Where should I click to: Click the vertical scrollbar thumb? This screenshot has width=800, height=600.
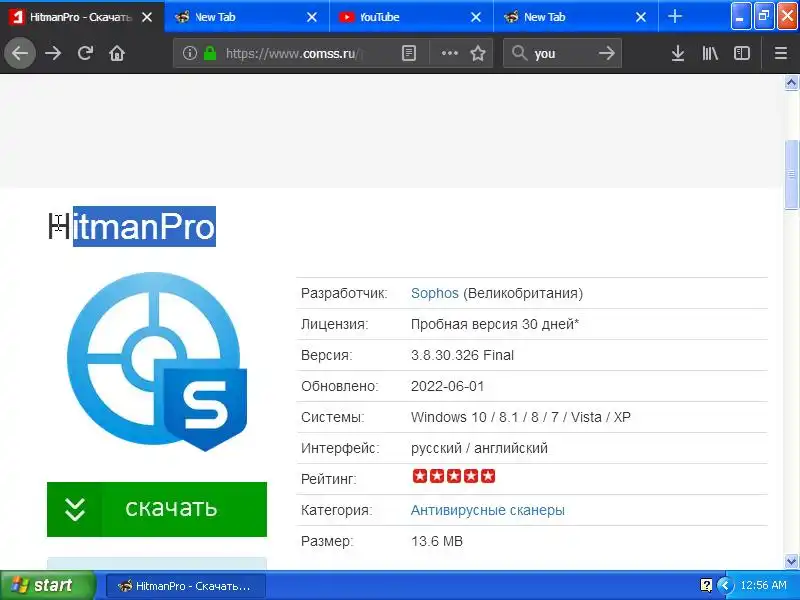[791, 174]
